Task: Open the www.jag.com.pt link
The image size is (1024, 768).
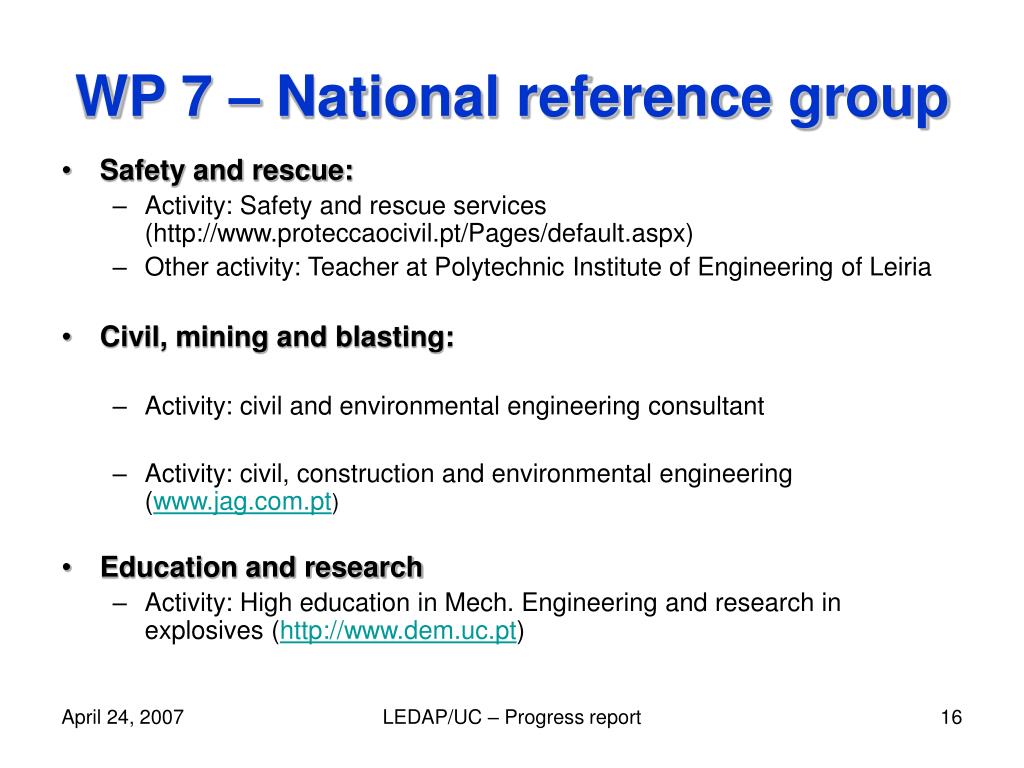Action: [x=242, y=502]
